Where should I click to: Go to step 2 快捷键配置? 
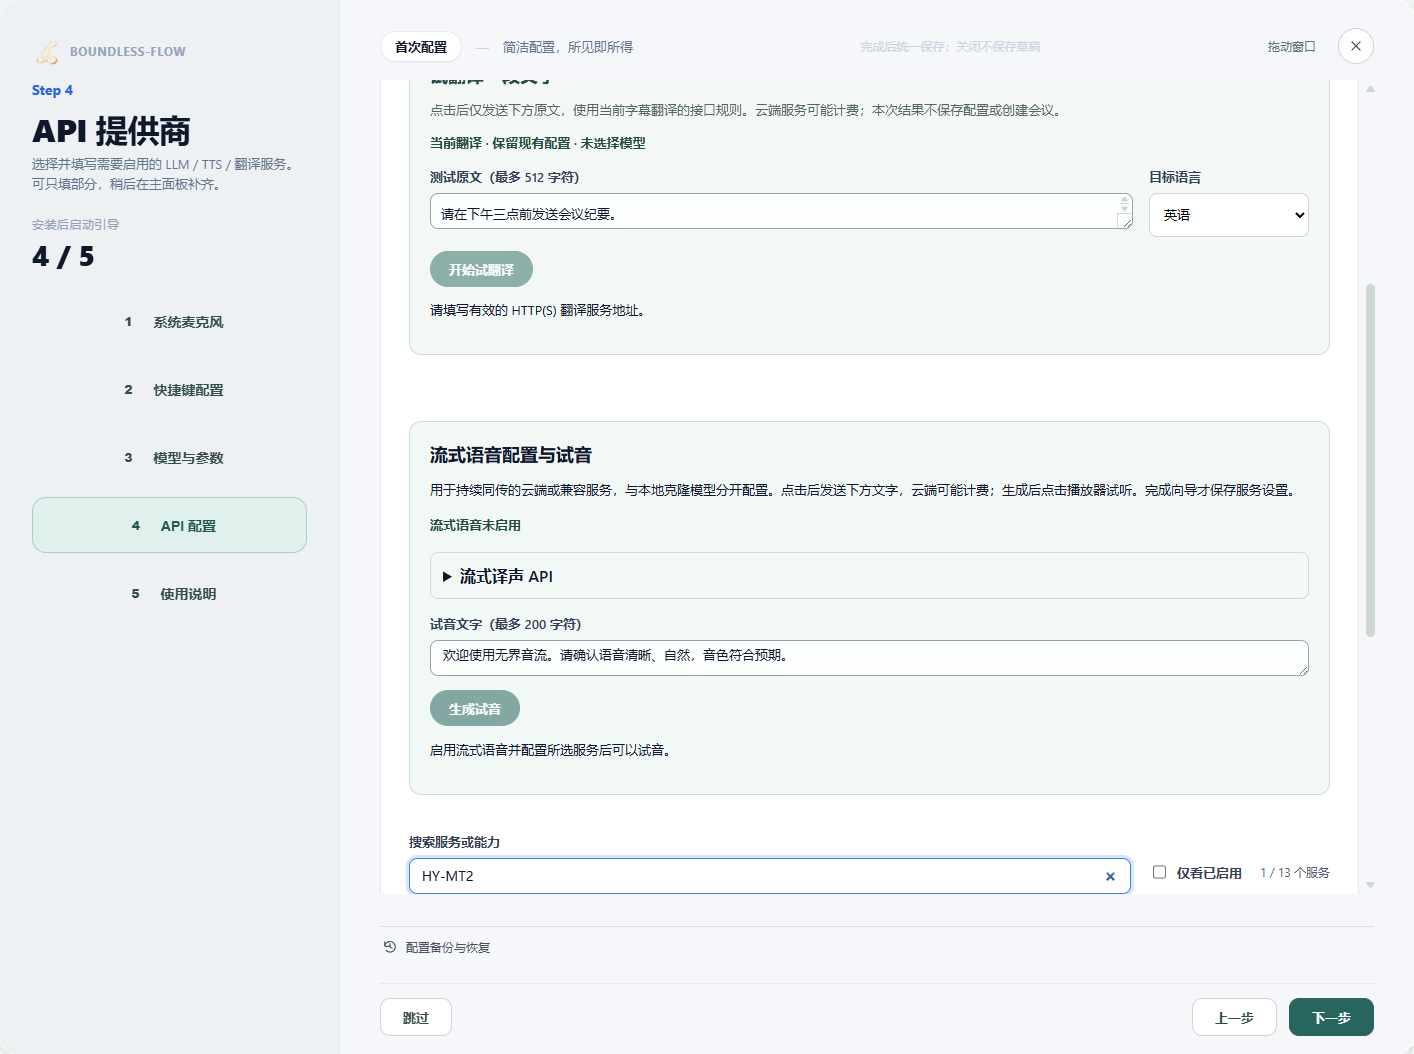point(169,390)
